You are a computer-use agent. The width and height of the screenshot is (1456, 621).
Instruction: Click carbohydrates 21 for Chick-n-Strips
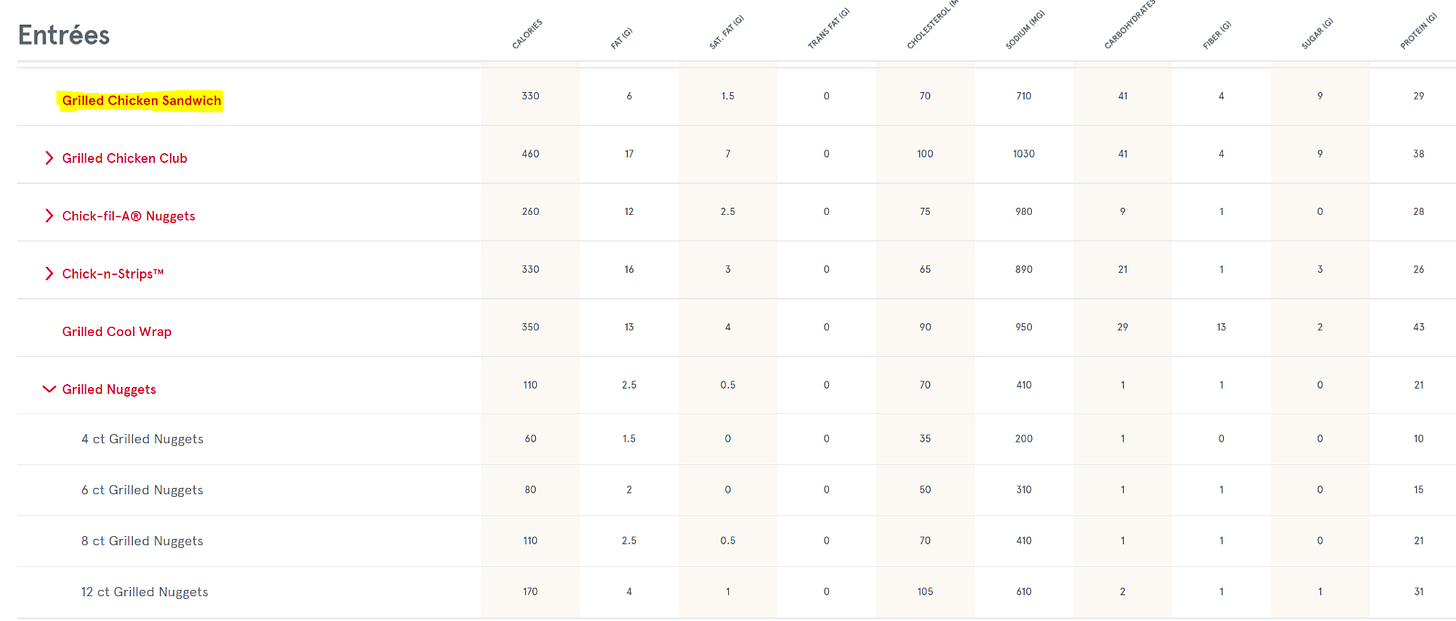pos(1122,270)
